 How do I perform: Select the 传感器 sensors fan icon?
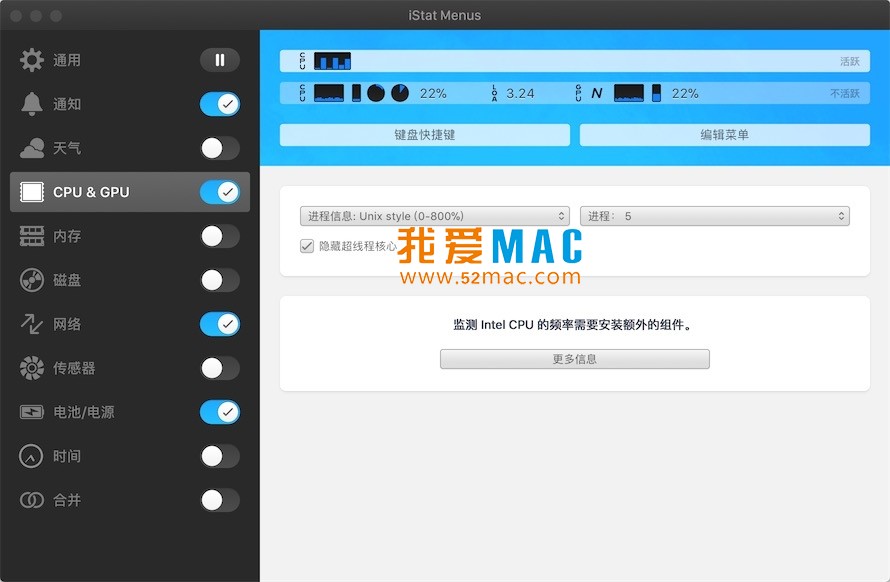point(32,368)
